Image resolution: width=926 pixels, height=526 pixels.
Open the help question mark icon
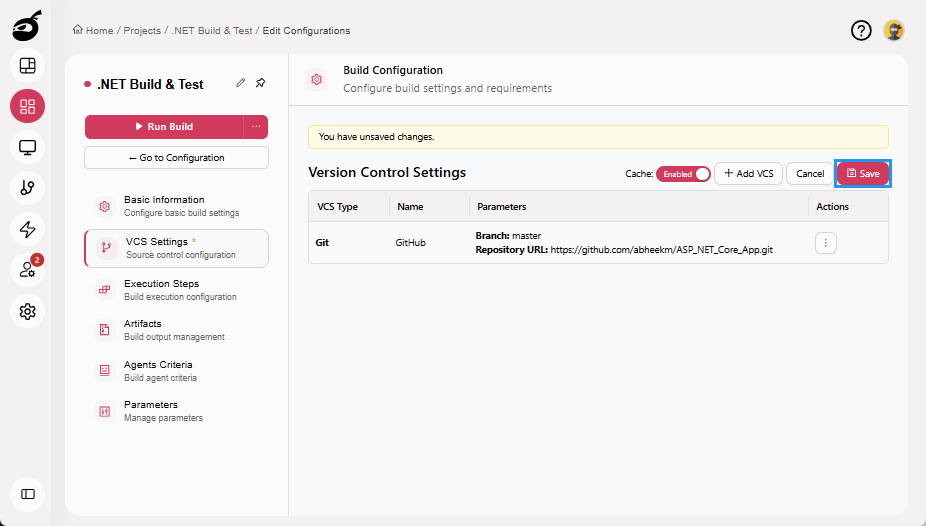pyautogui.click(x=861, y=30)
